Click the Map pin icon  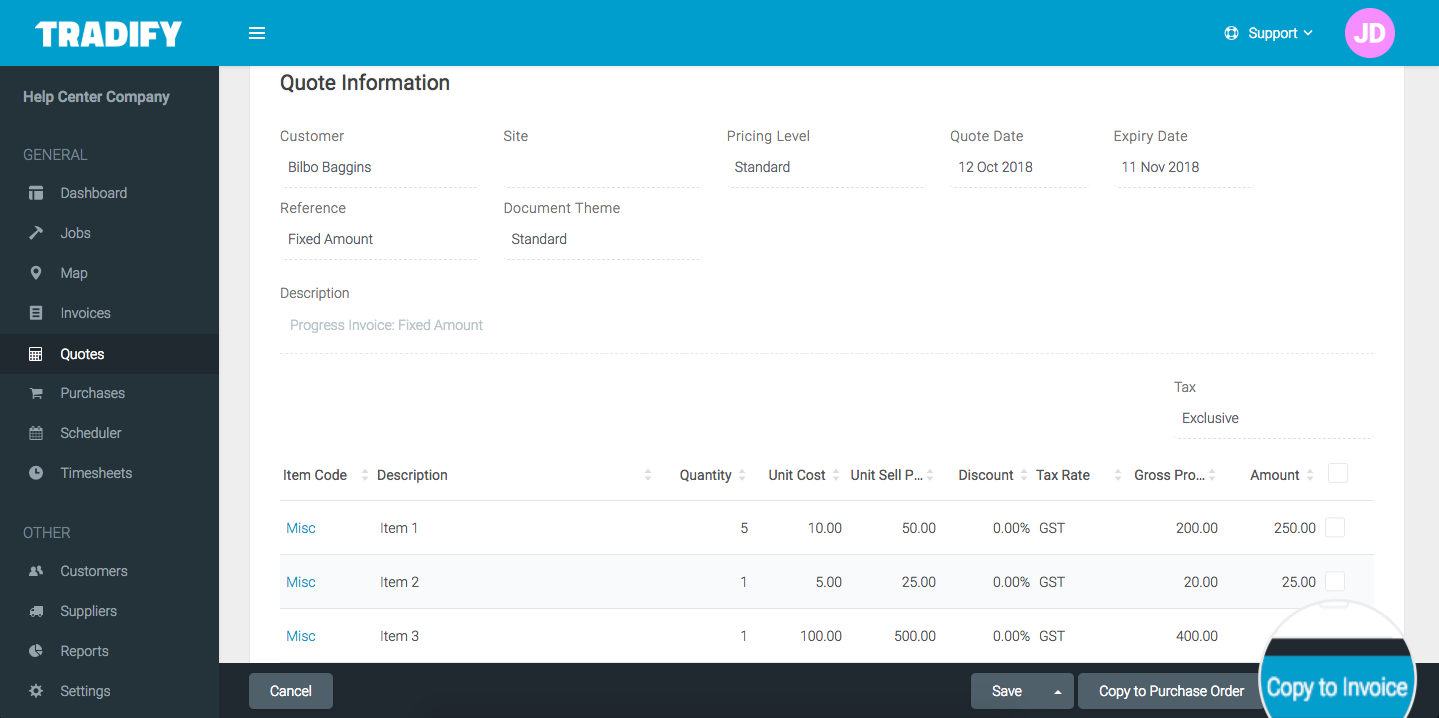tap(36, 273)
